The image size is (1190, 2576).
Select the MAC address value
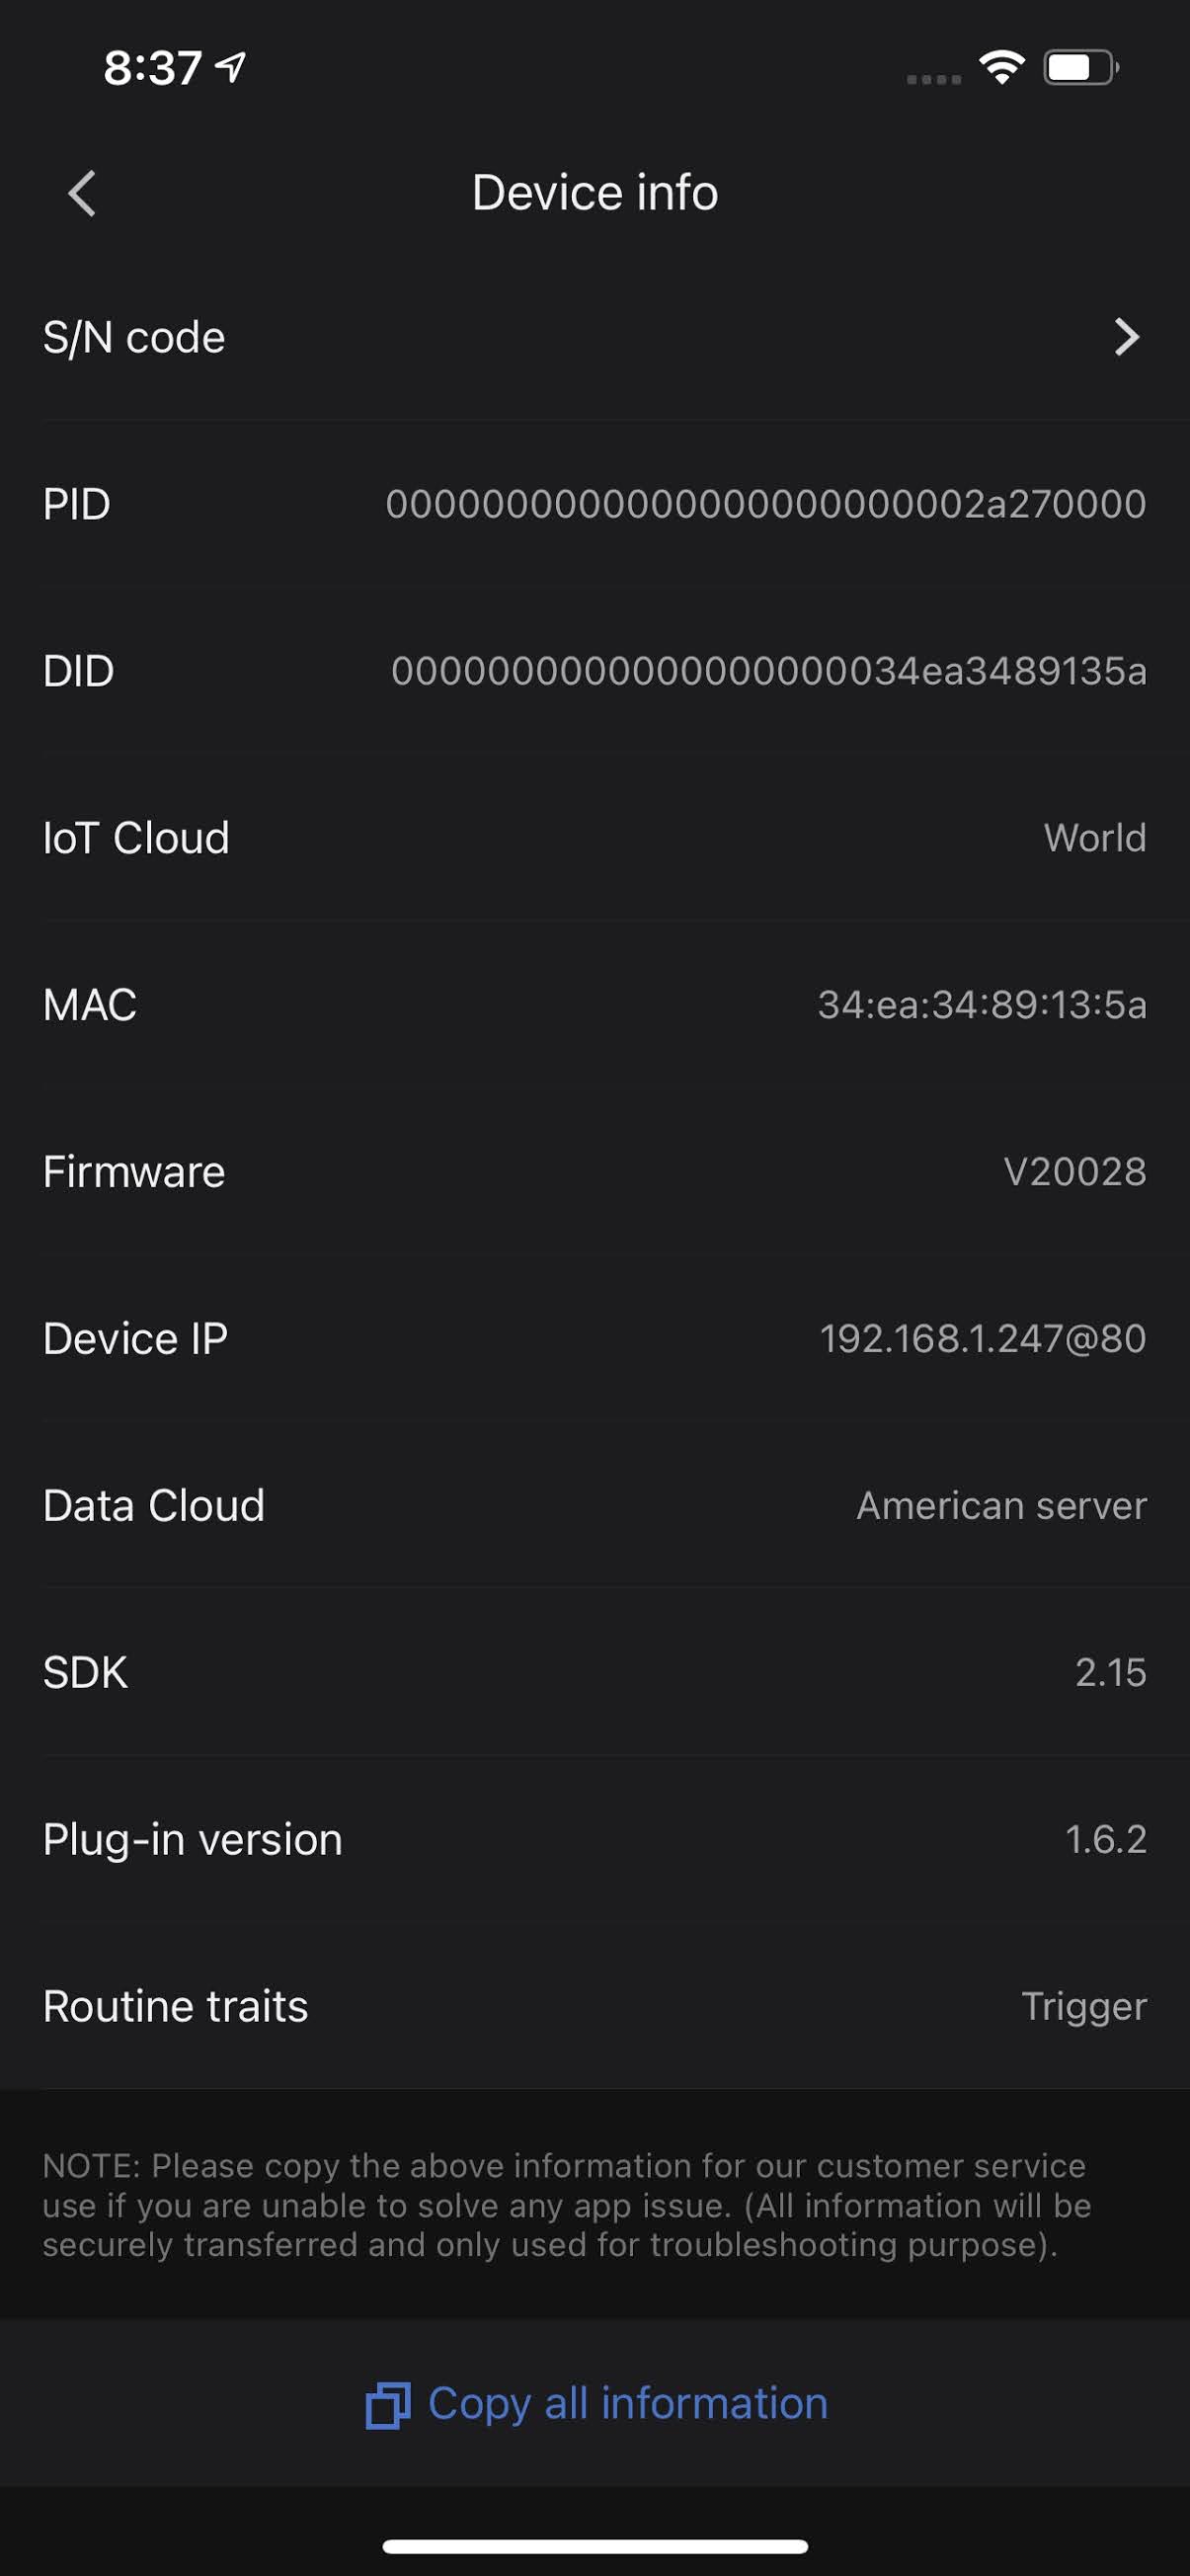click(982, 1005)
